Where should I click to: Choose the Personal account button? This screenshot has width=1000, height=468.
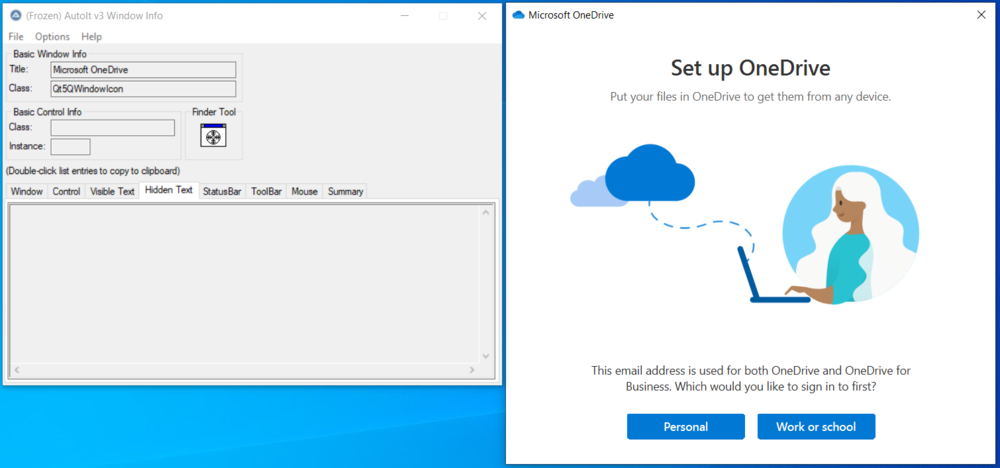[686, 427]
